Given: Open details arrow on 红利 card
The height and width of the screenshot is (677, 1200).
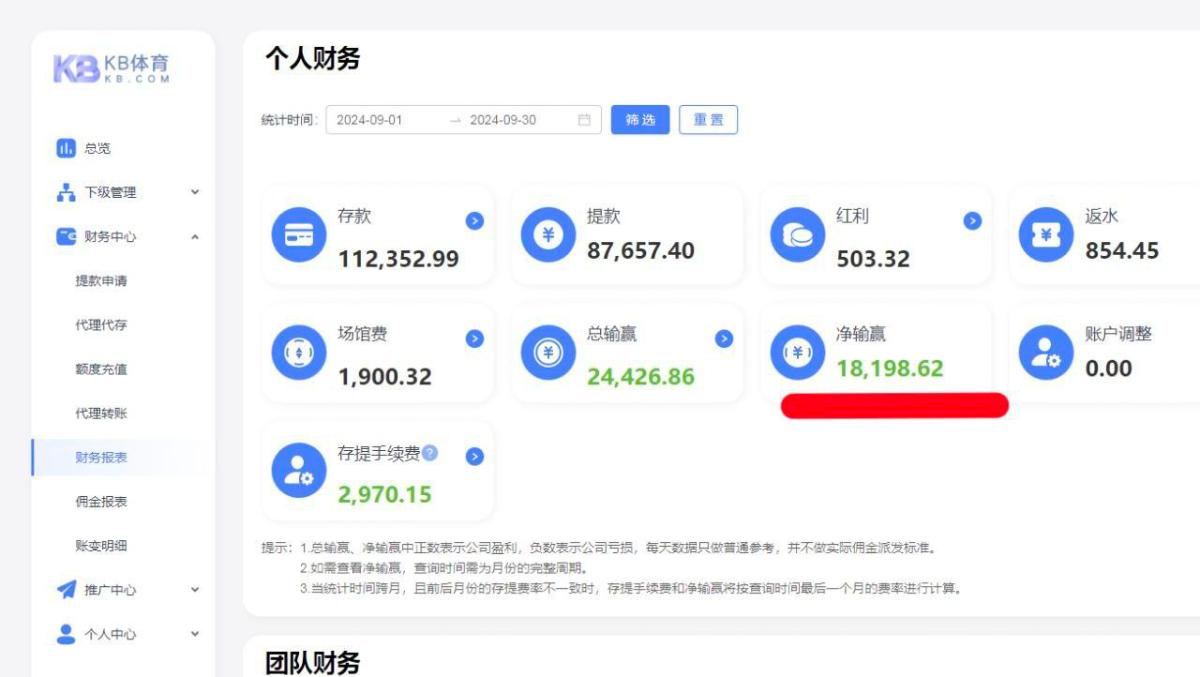Looking at the screenshot, I should [x=972, y=221].
